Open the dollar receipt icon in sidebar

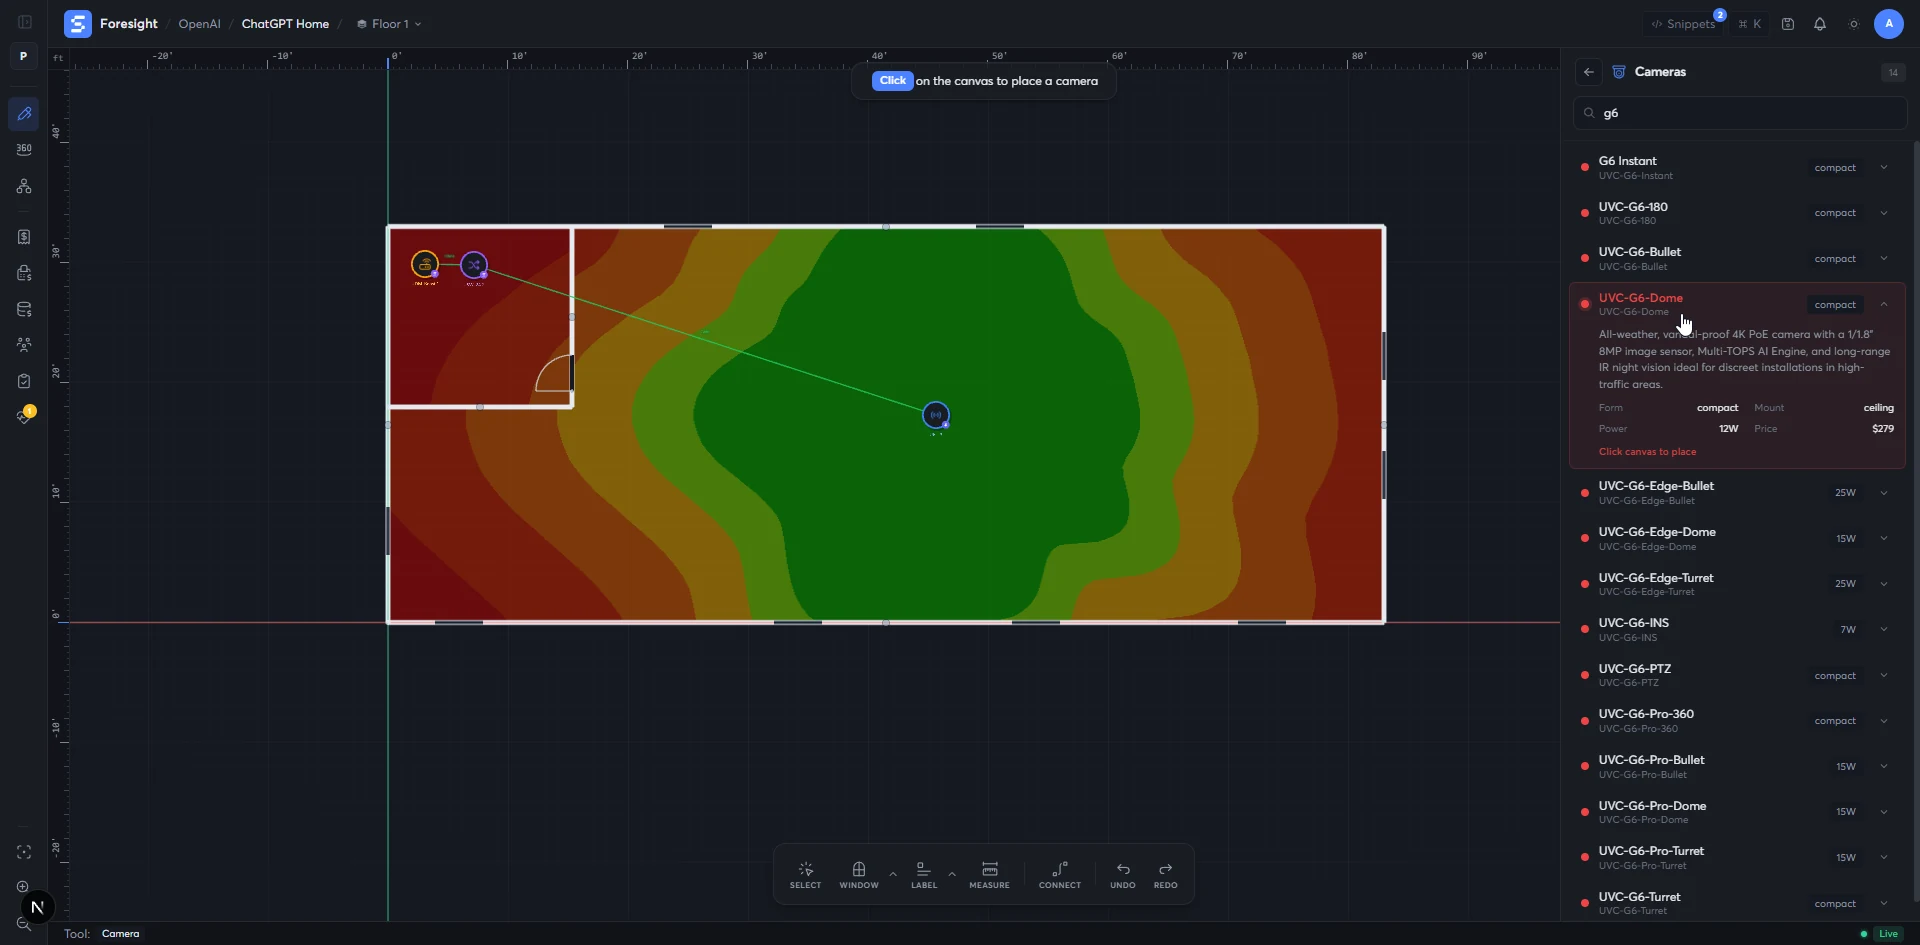24,237
